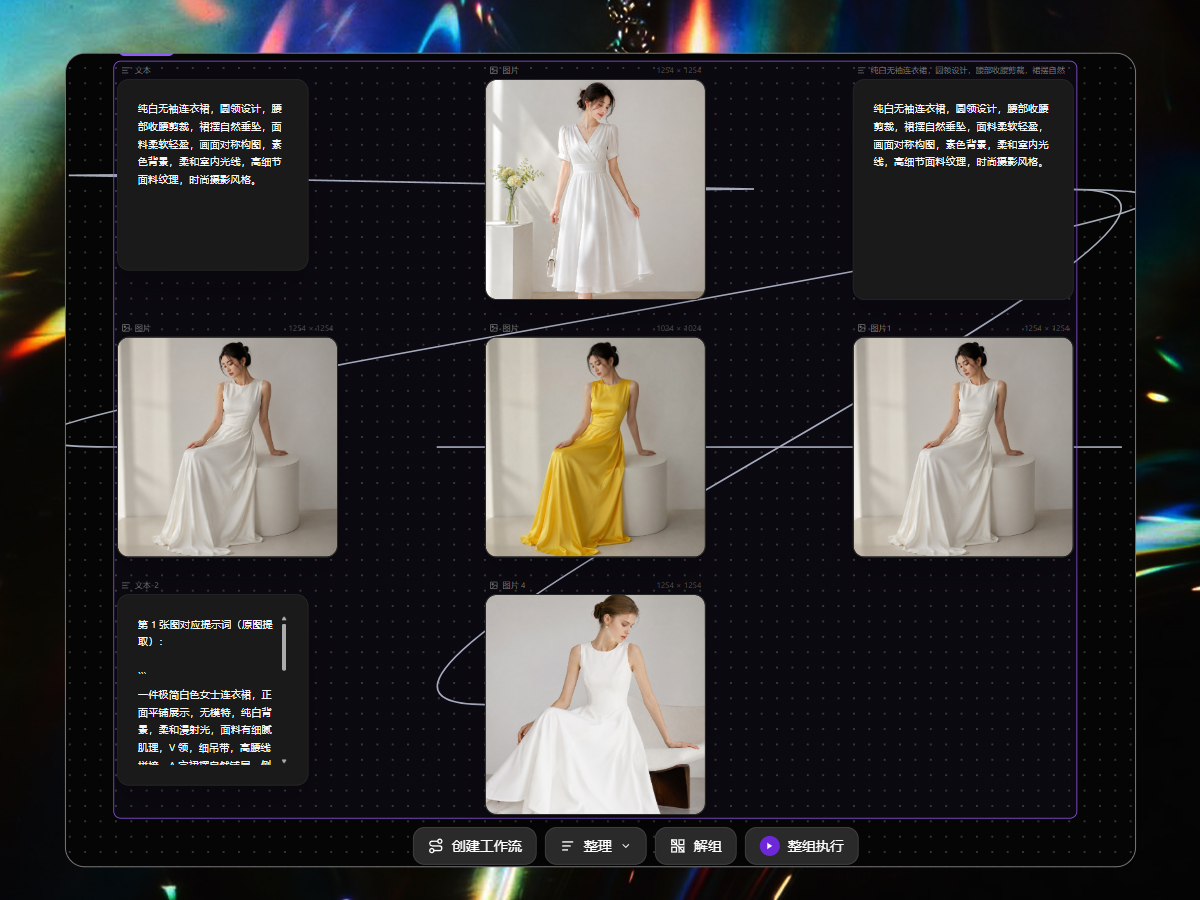Click the image icon above the yellow dress node
This screenshot has width=1200, height=900.
coord(494,328)
